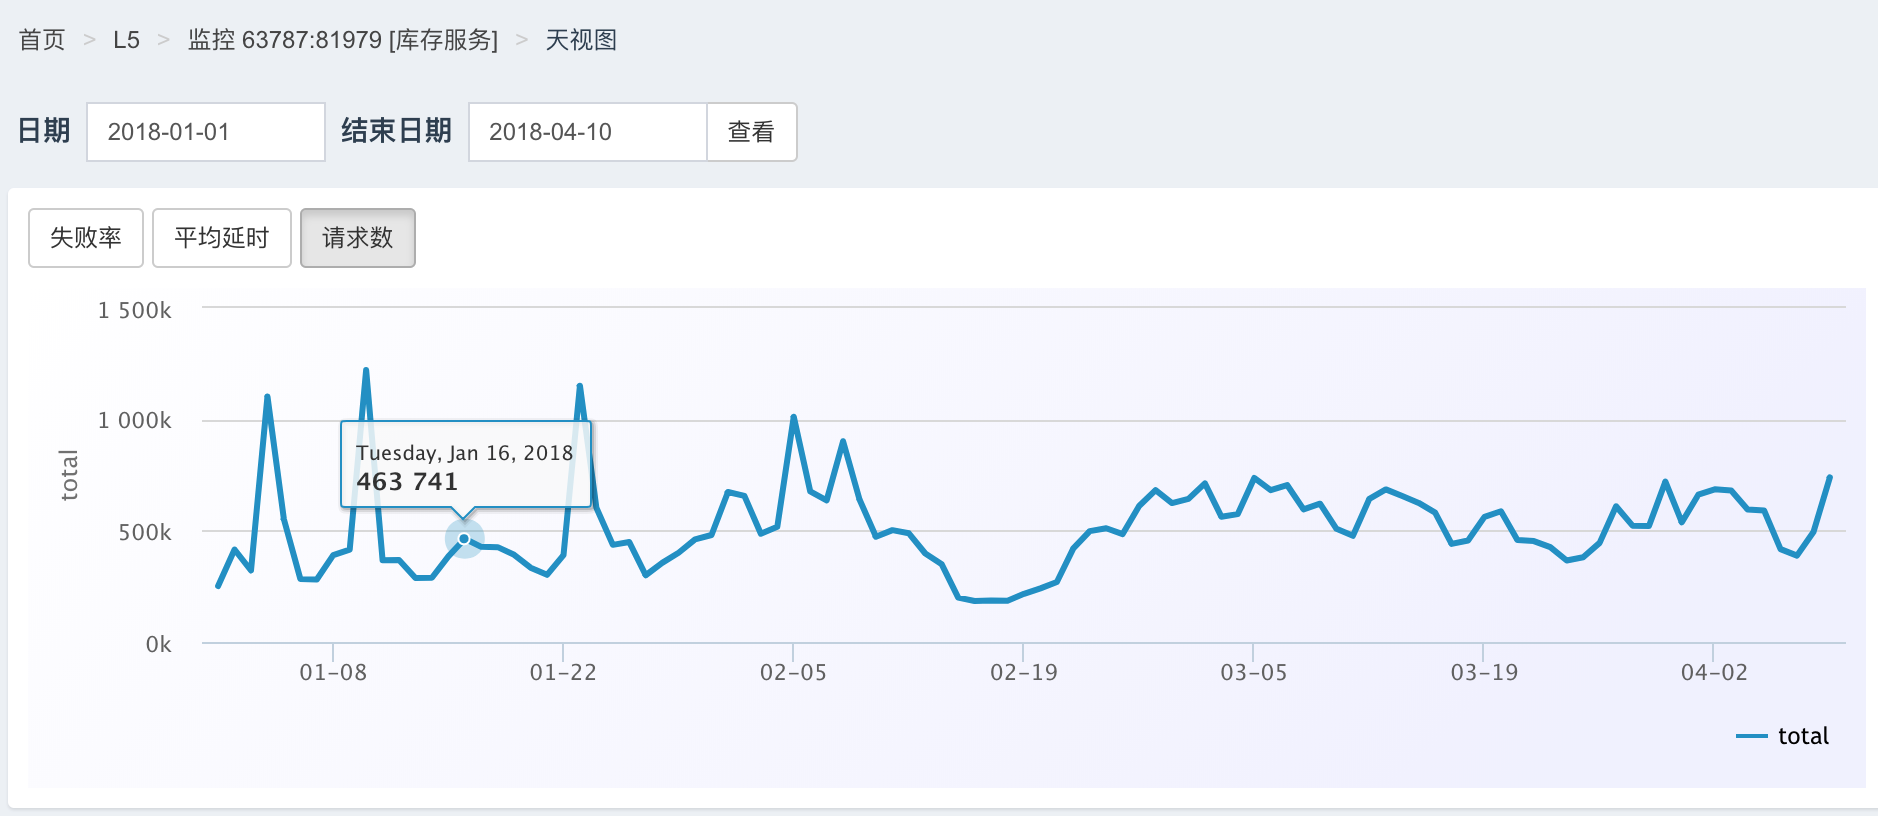
Task: Switch to the 平均延时 tab
Action: (222, 238)
